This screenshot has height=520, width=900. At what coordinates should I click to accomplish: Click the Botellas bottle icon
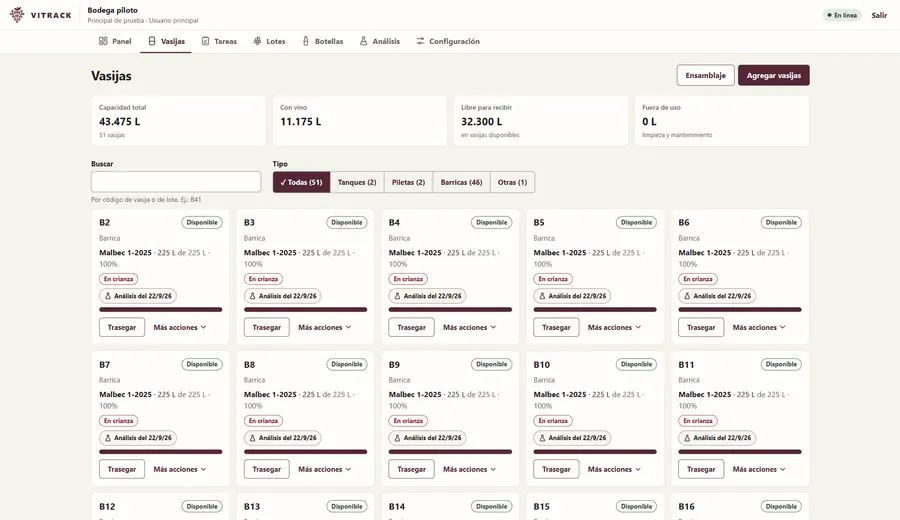pyautogui.click(x=306, y=41)
